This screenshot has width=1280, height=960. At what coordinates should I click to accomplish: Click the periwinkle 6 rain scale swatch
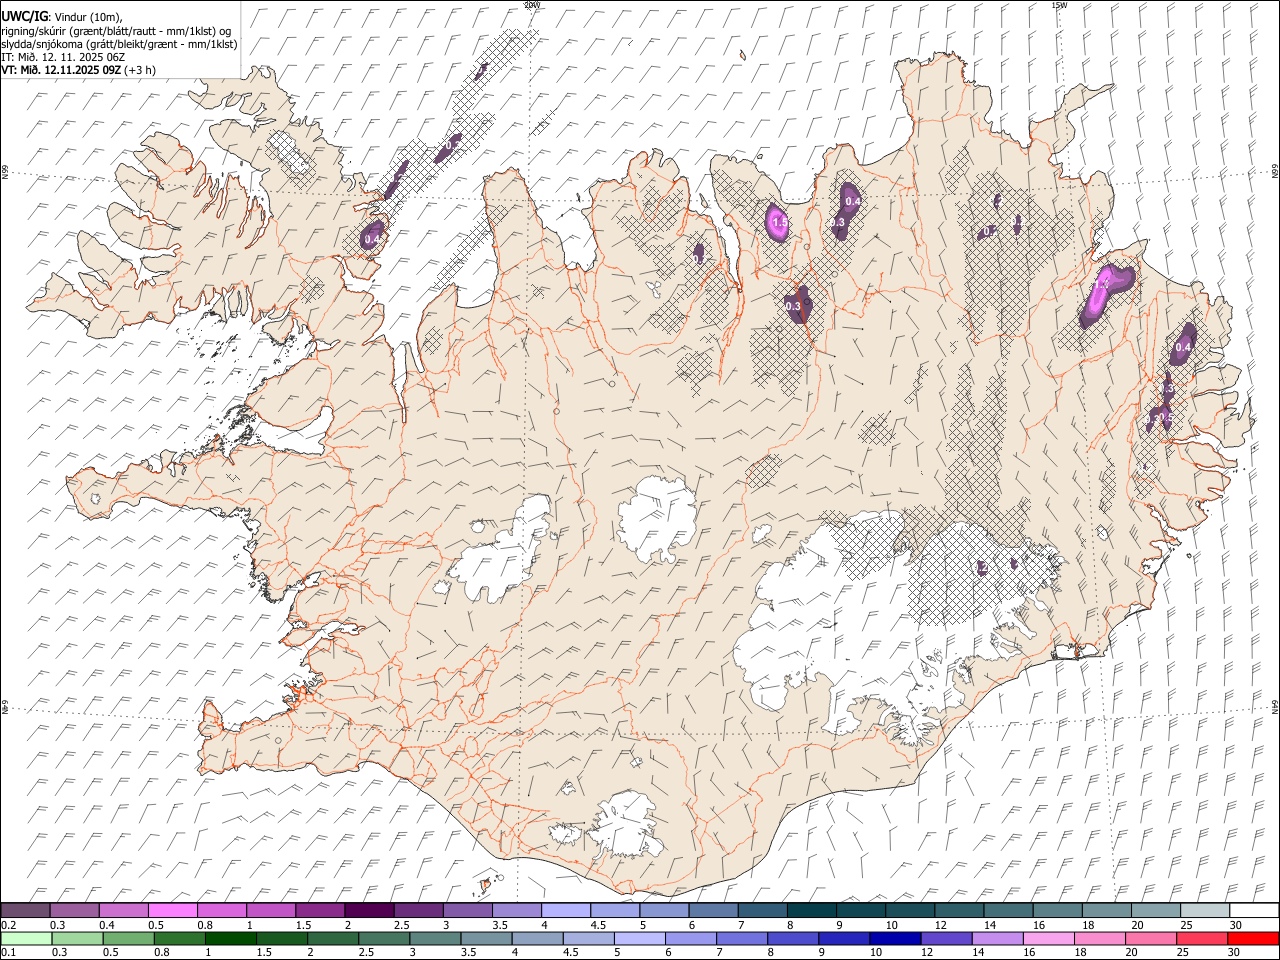(690, 938)
